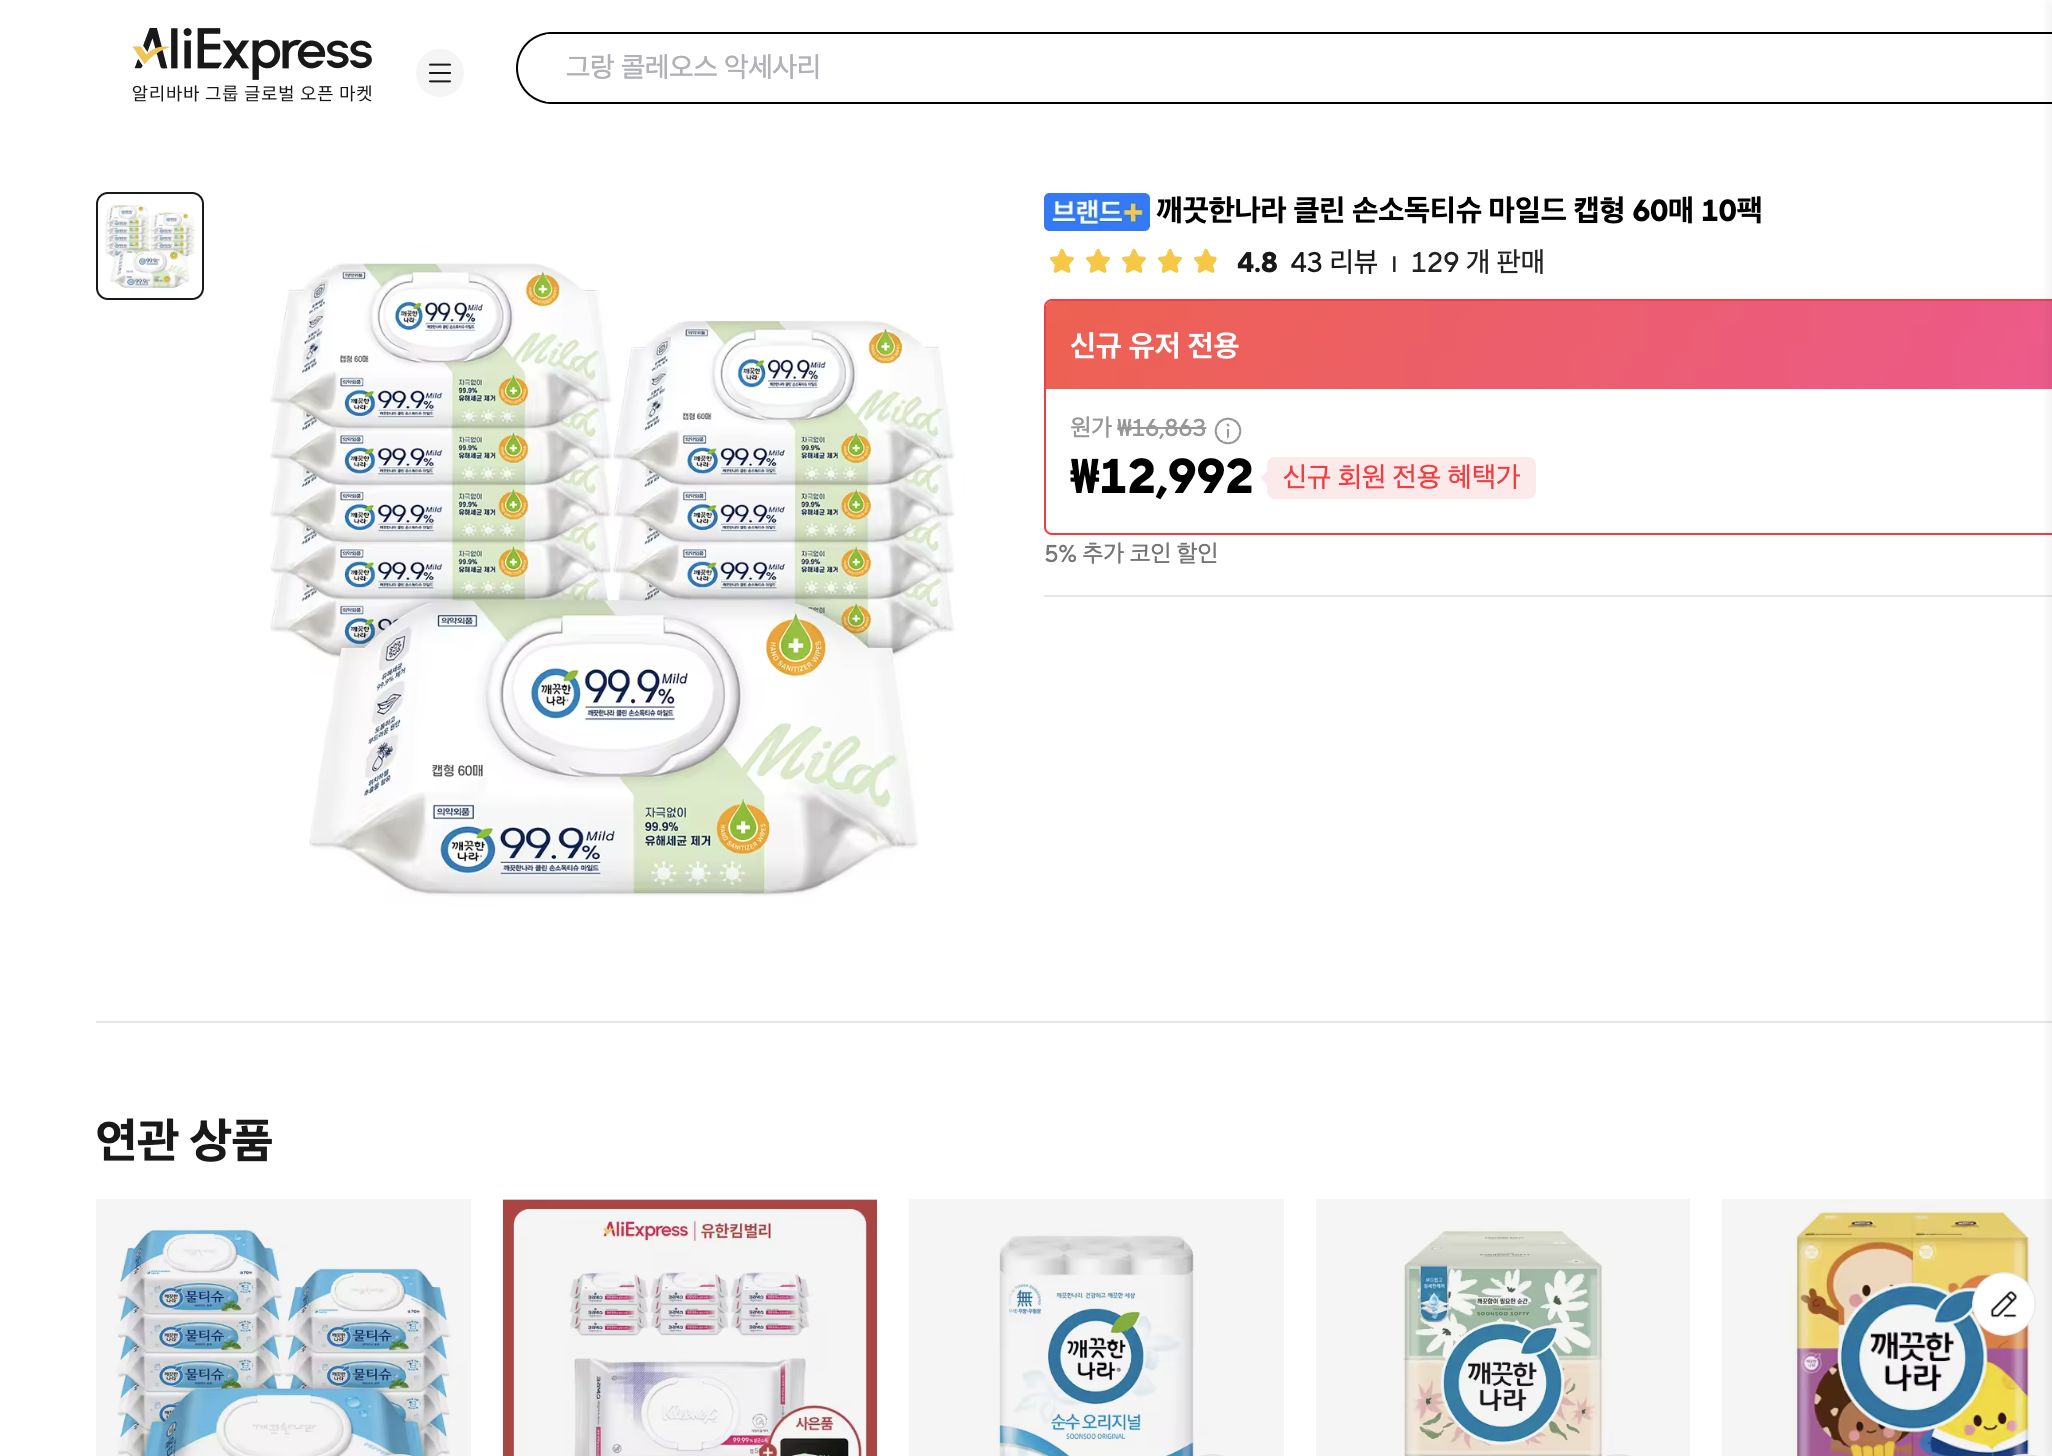Select the 브랜드+ badge
The height and width of the screenshot is (1456, 2052).
(1095, 213)
